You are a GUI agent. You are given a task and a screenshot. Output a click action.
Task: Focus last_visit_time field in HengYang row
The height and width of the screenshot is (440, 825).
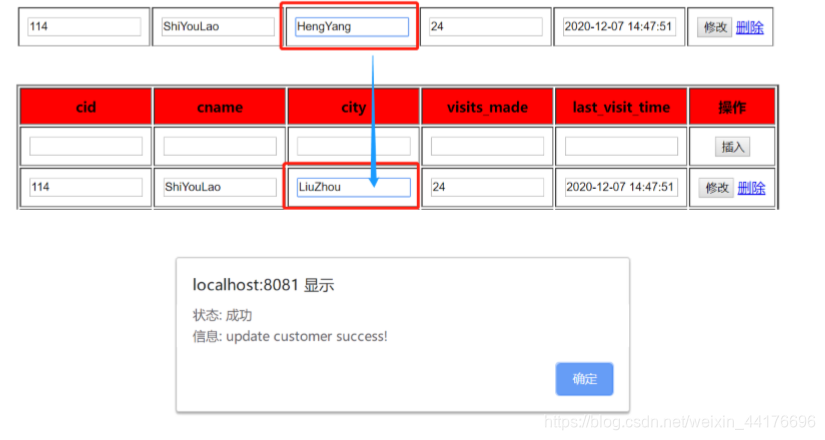click(x=619, y=26)
